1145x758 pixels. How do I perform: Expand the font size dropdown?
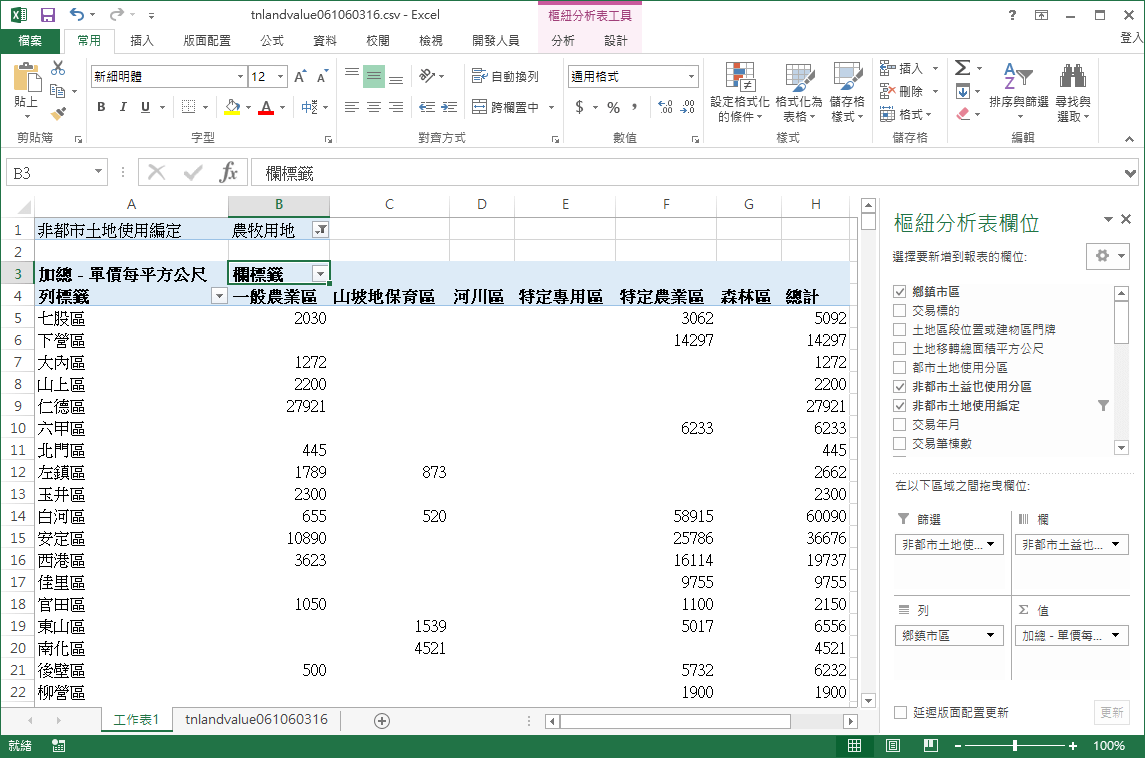[x=282, y=77]
